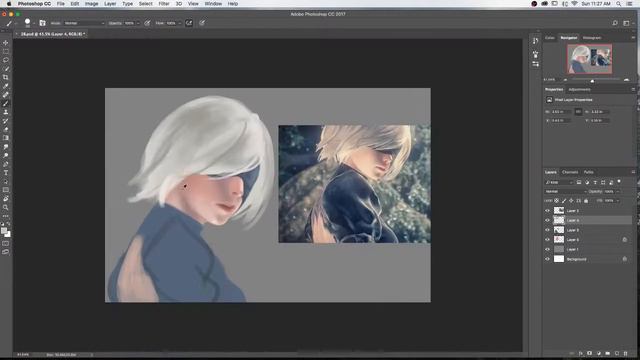Open the brush Opacity dropdown arrow
Viewport: 640px width, 360px height.
[x=138, y=23]
